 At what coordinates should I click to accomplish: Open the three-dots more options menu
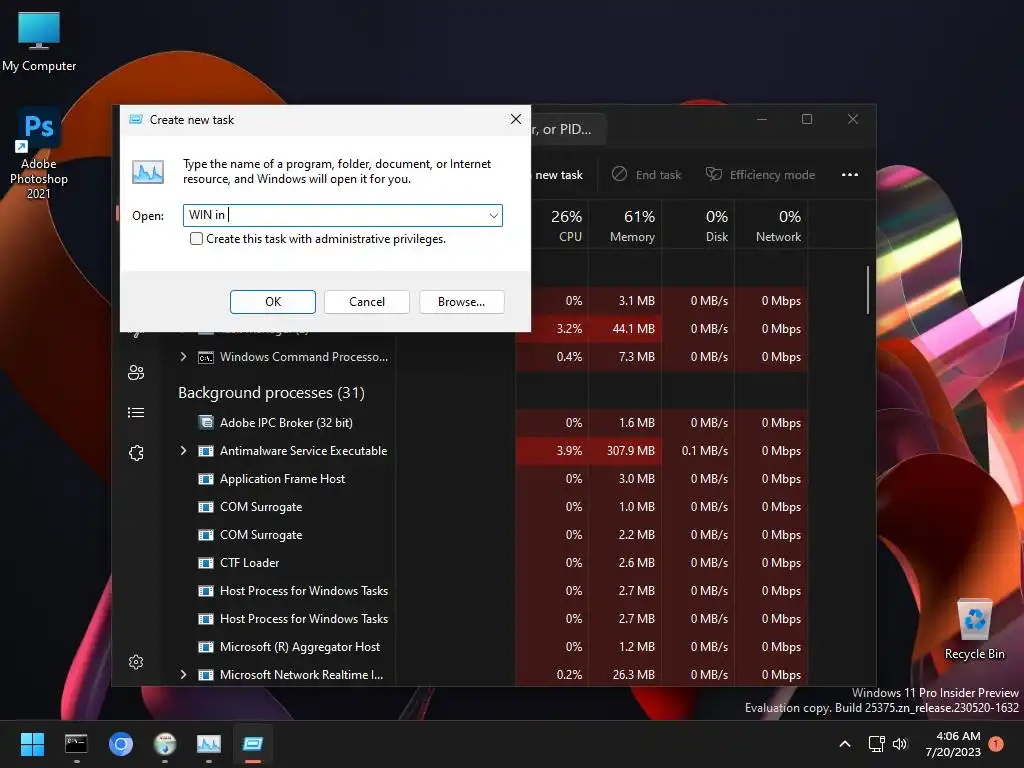(850, 175)
